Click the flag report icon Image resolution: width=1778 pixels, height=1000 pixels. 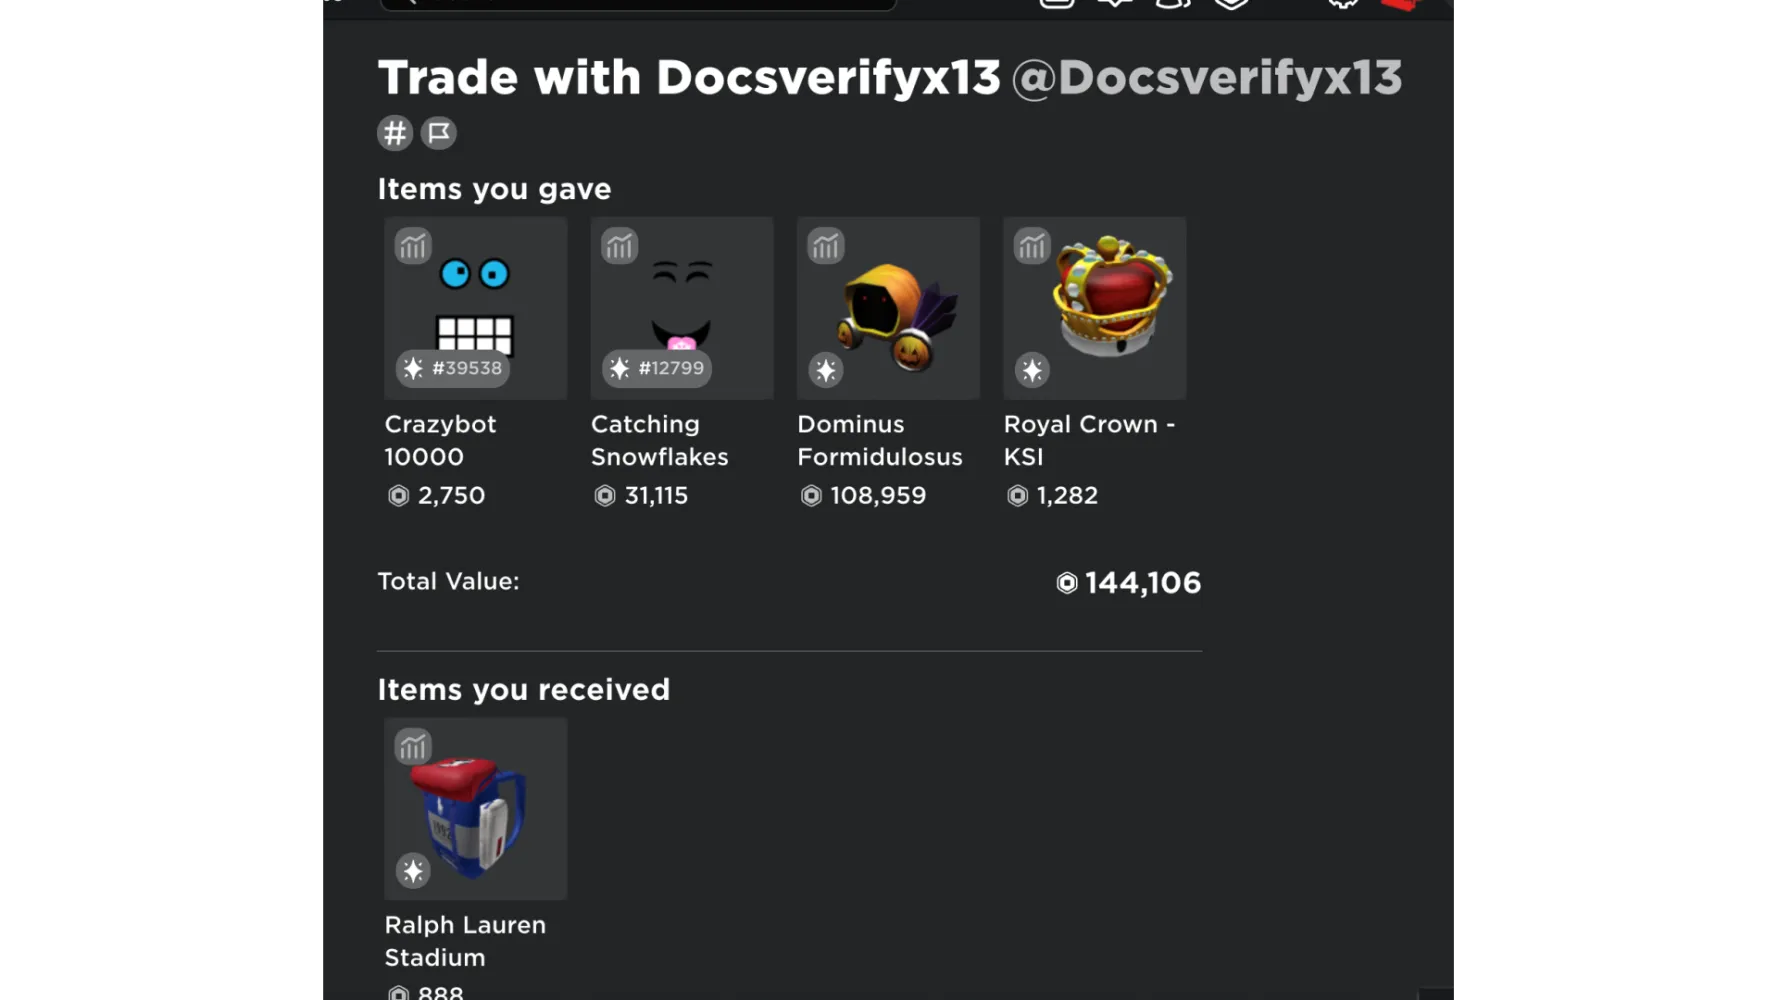(439, 133)
